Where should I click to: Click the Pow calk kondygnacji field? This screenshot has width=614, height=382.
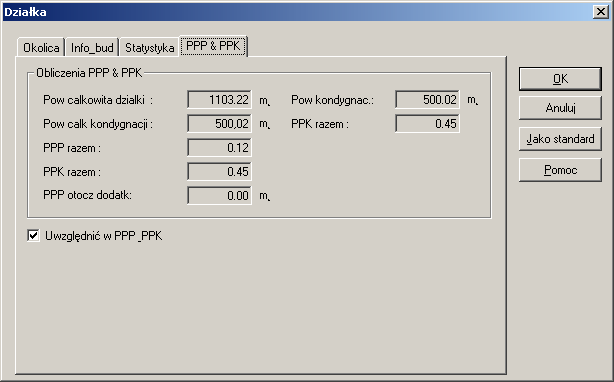[219, 124]
